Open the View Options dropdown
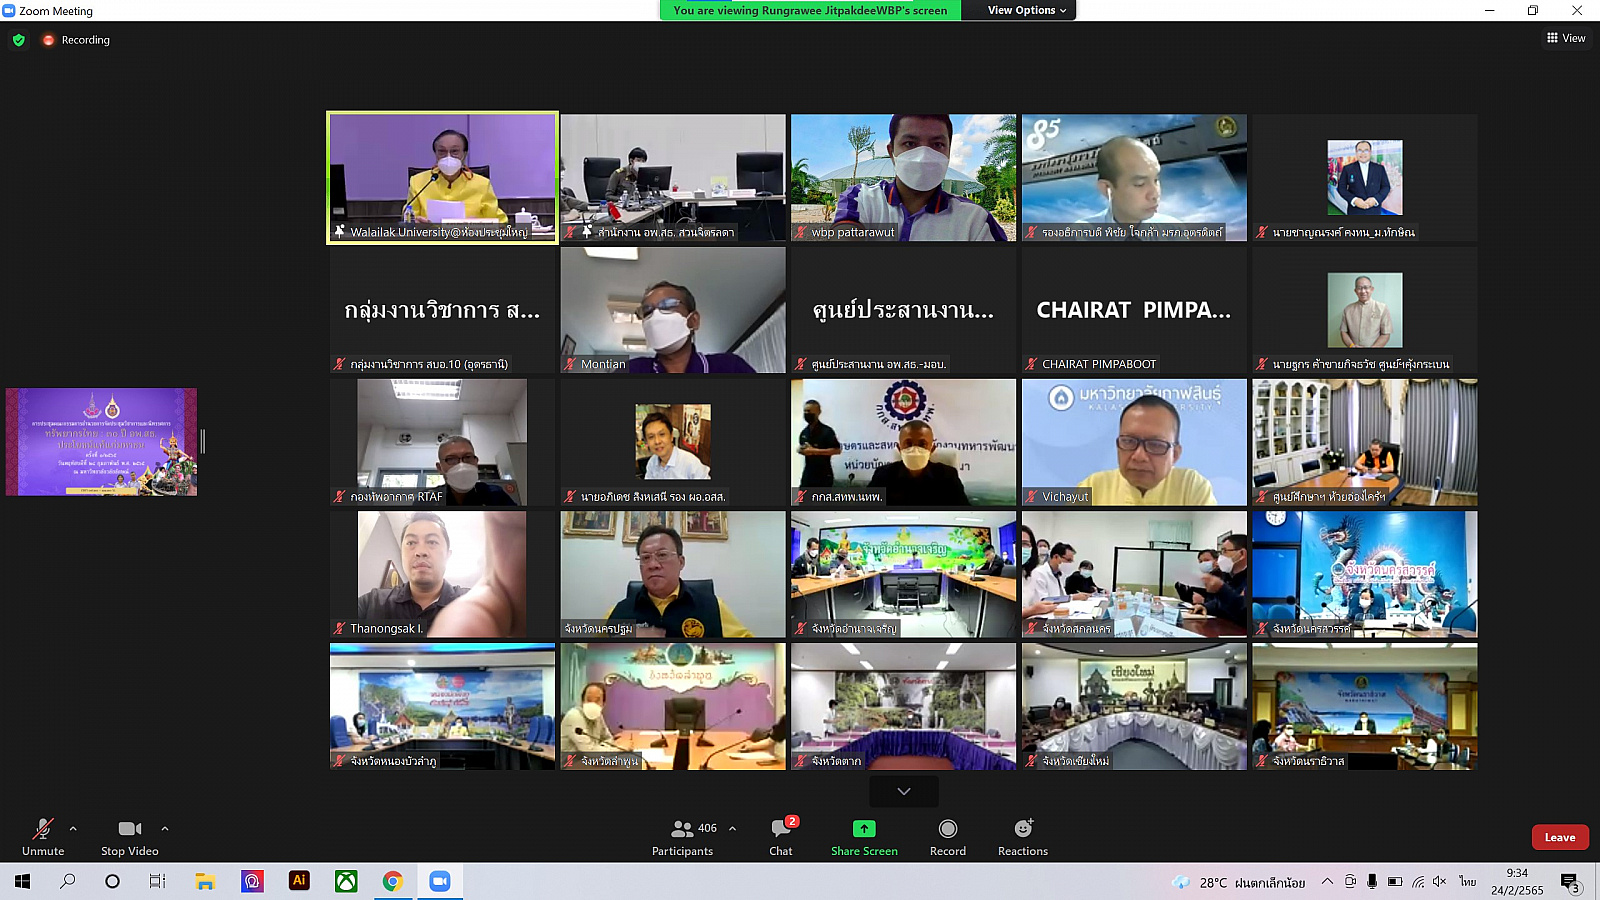The image size is (1600, 900). [1026, 10]
